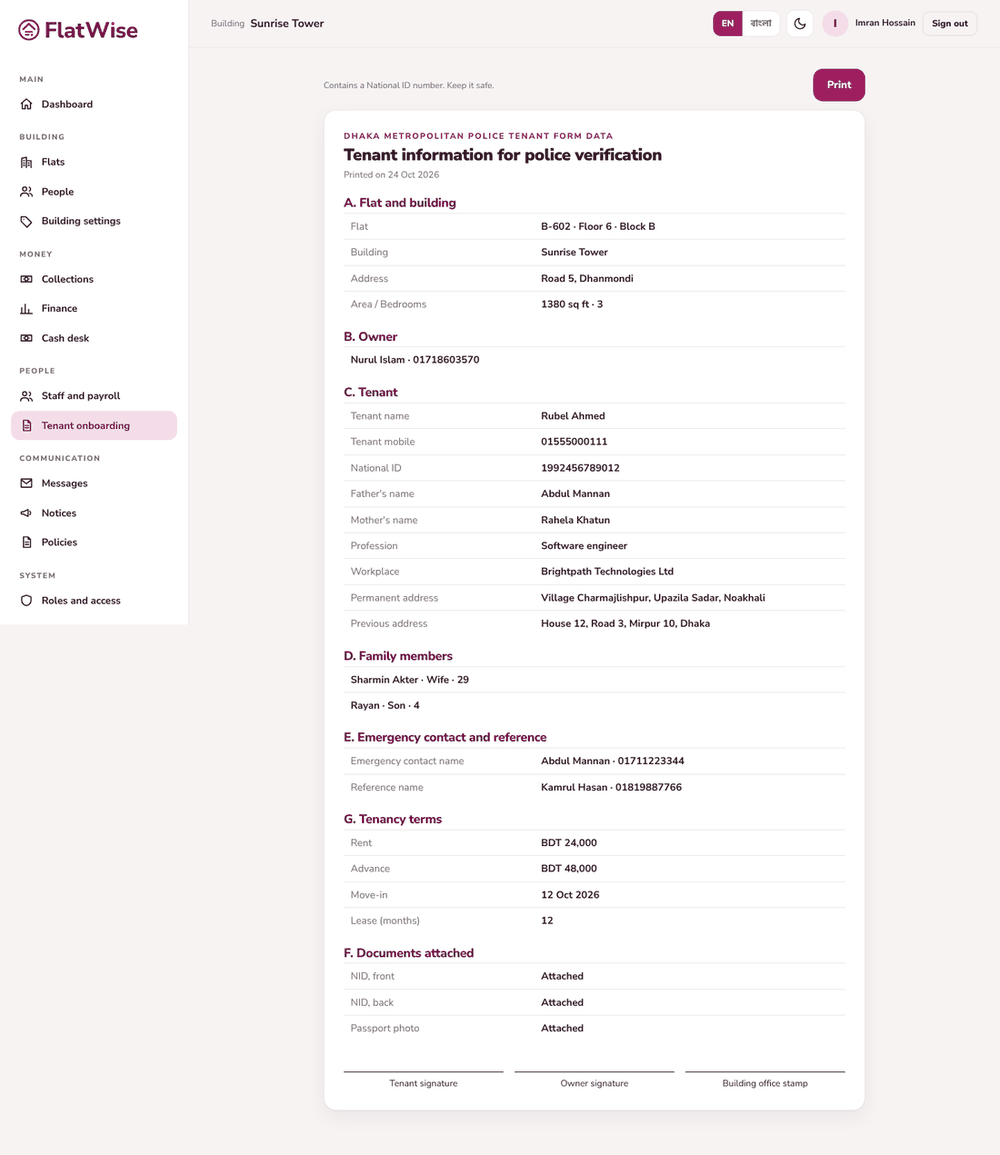Image resolution: width=1000 pixels, height=1155 pixels.
Task: Click the flat value B-602 · Floor 6 · Block B
Action: coord(598,226)
